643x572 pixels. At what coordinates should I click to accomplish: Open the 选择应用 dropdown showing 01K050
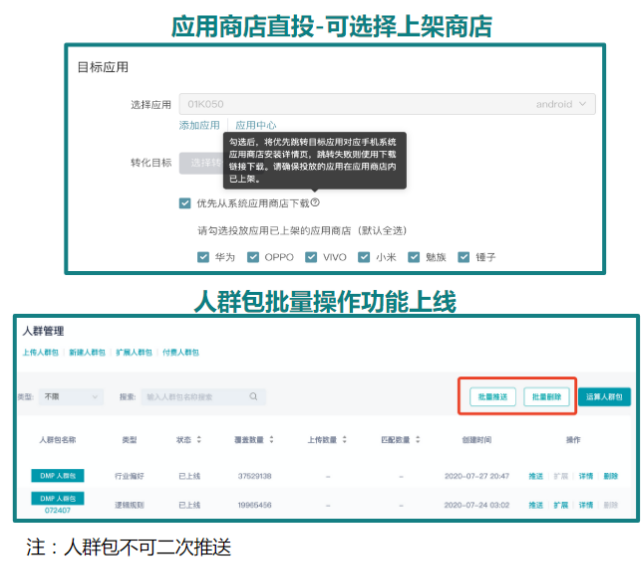[387, 104]
